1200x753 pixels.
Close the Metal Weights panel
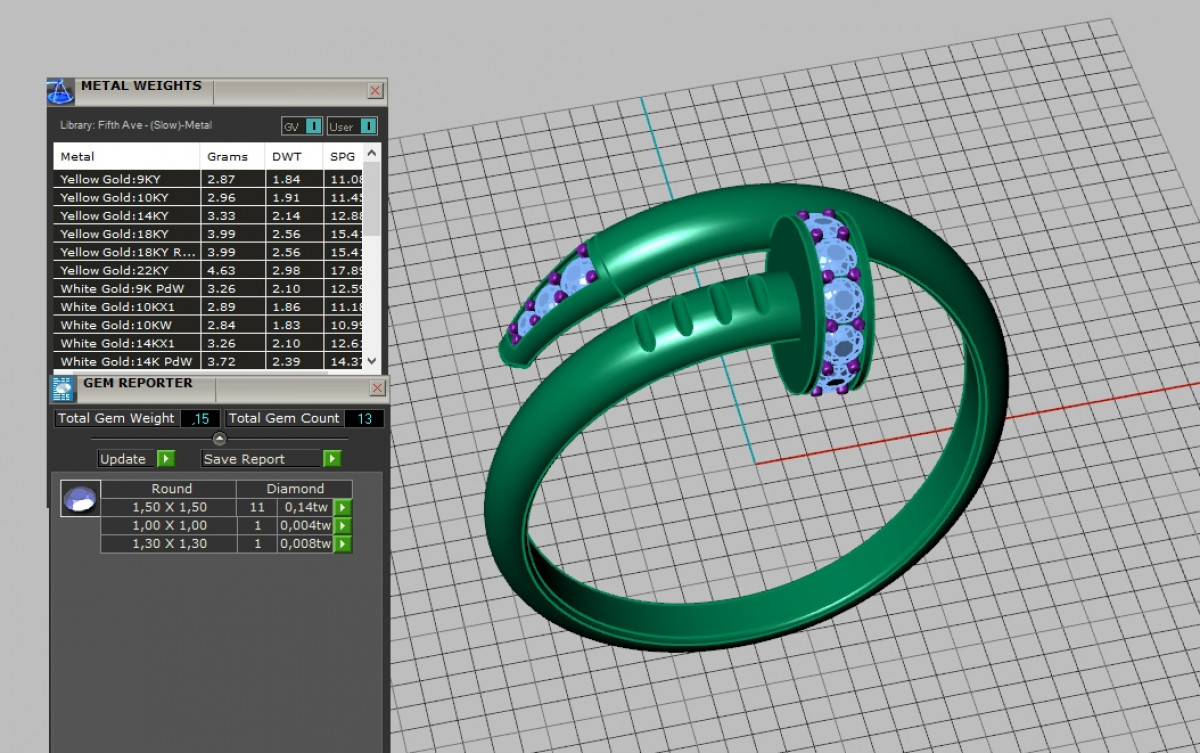point(375,91)
